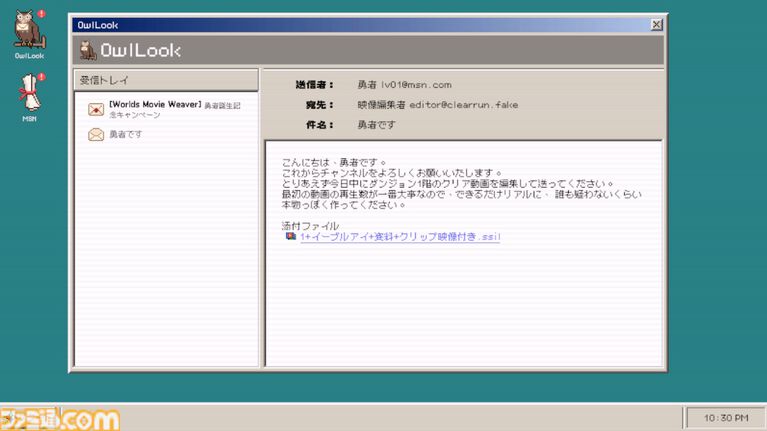Viewport: 767px width, 431px height.
Task: Click the red notification badge on MSN icon
Action: point(41,77)
